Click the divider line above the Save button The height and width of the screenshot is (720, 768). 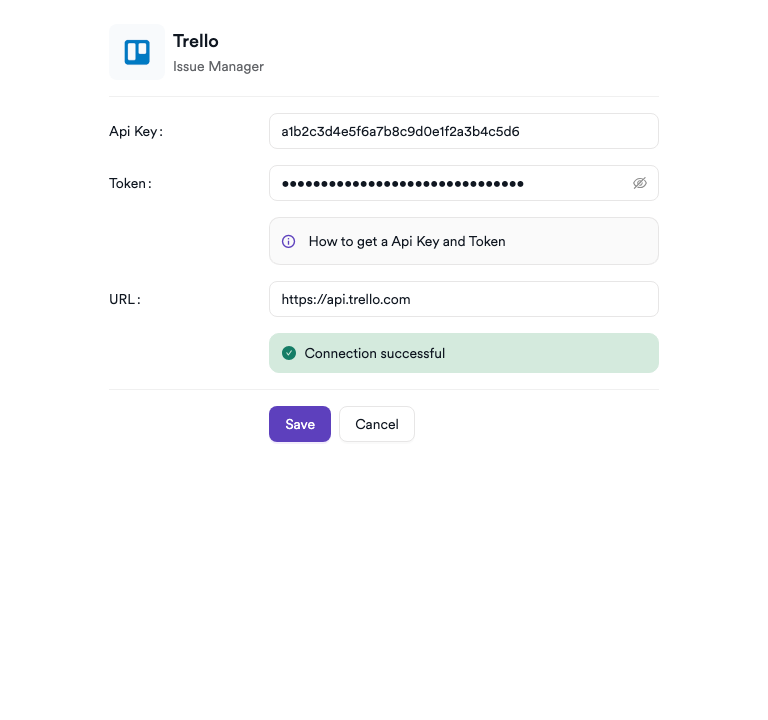coord(384,390)
